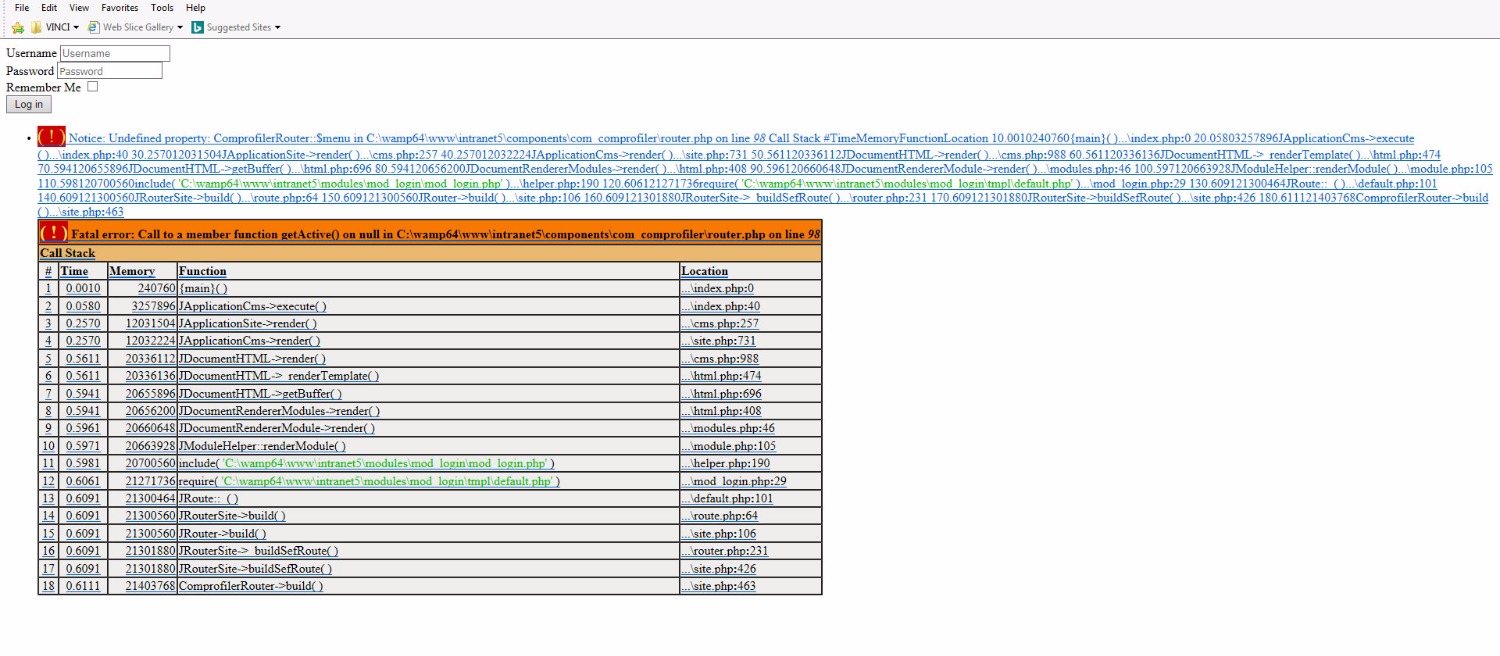Expand the VINCI favorites dropdown arrow

click(x=76, y=27)
